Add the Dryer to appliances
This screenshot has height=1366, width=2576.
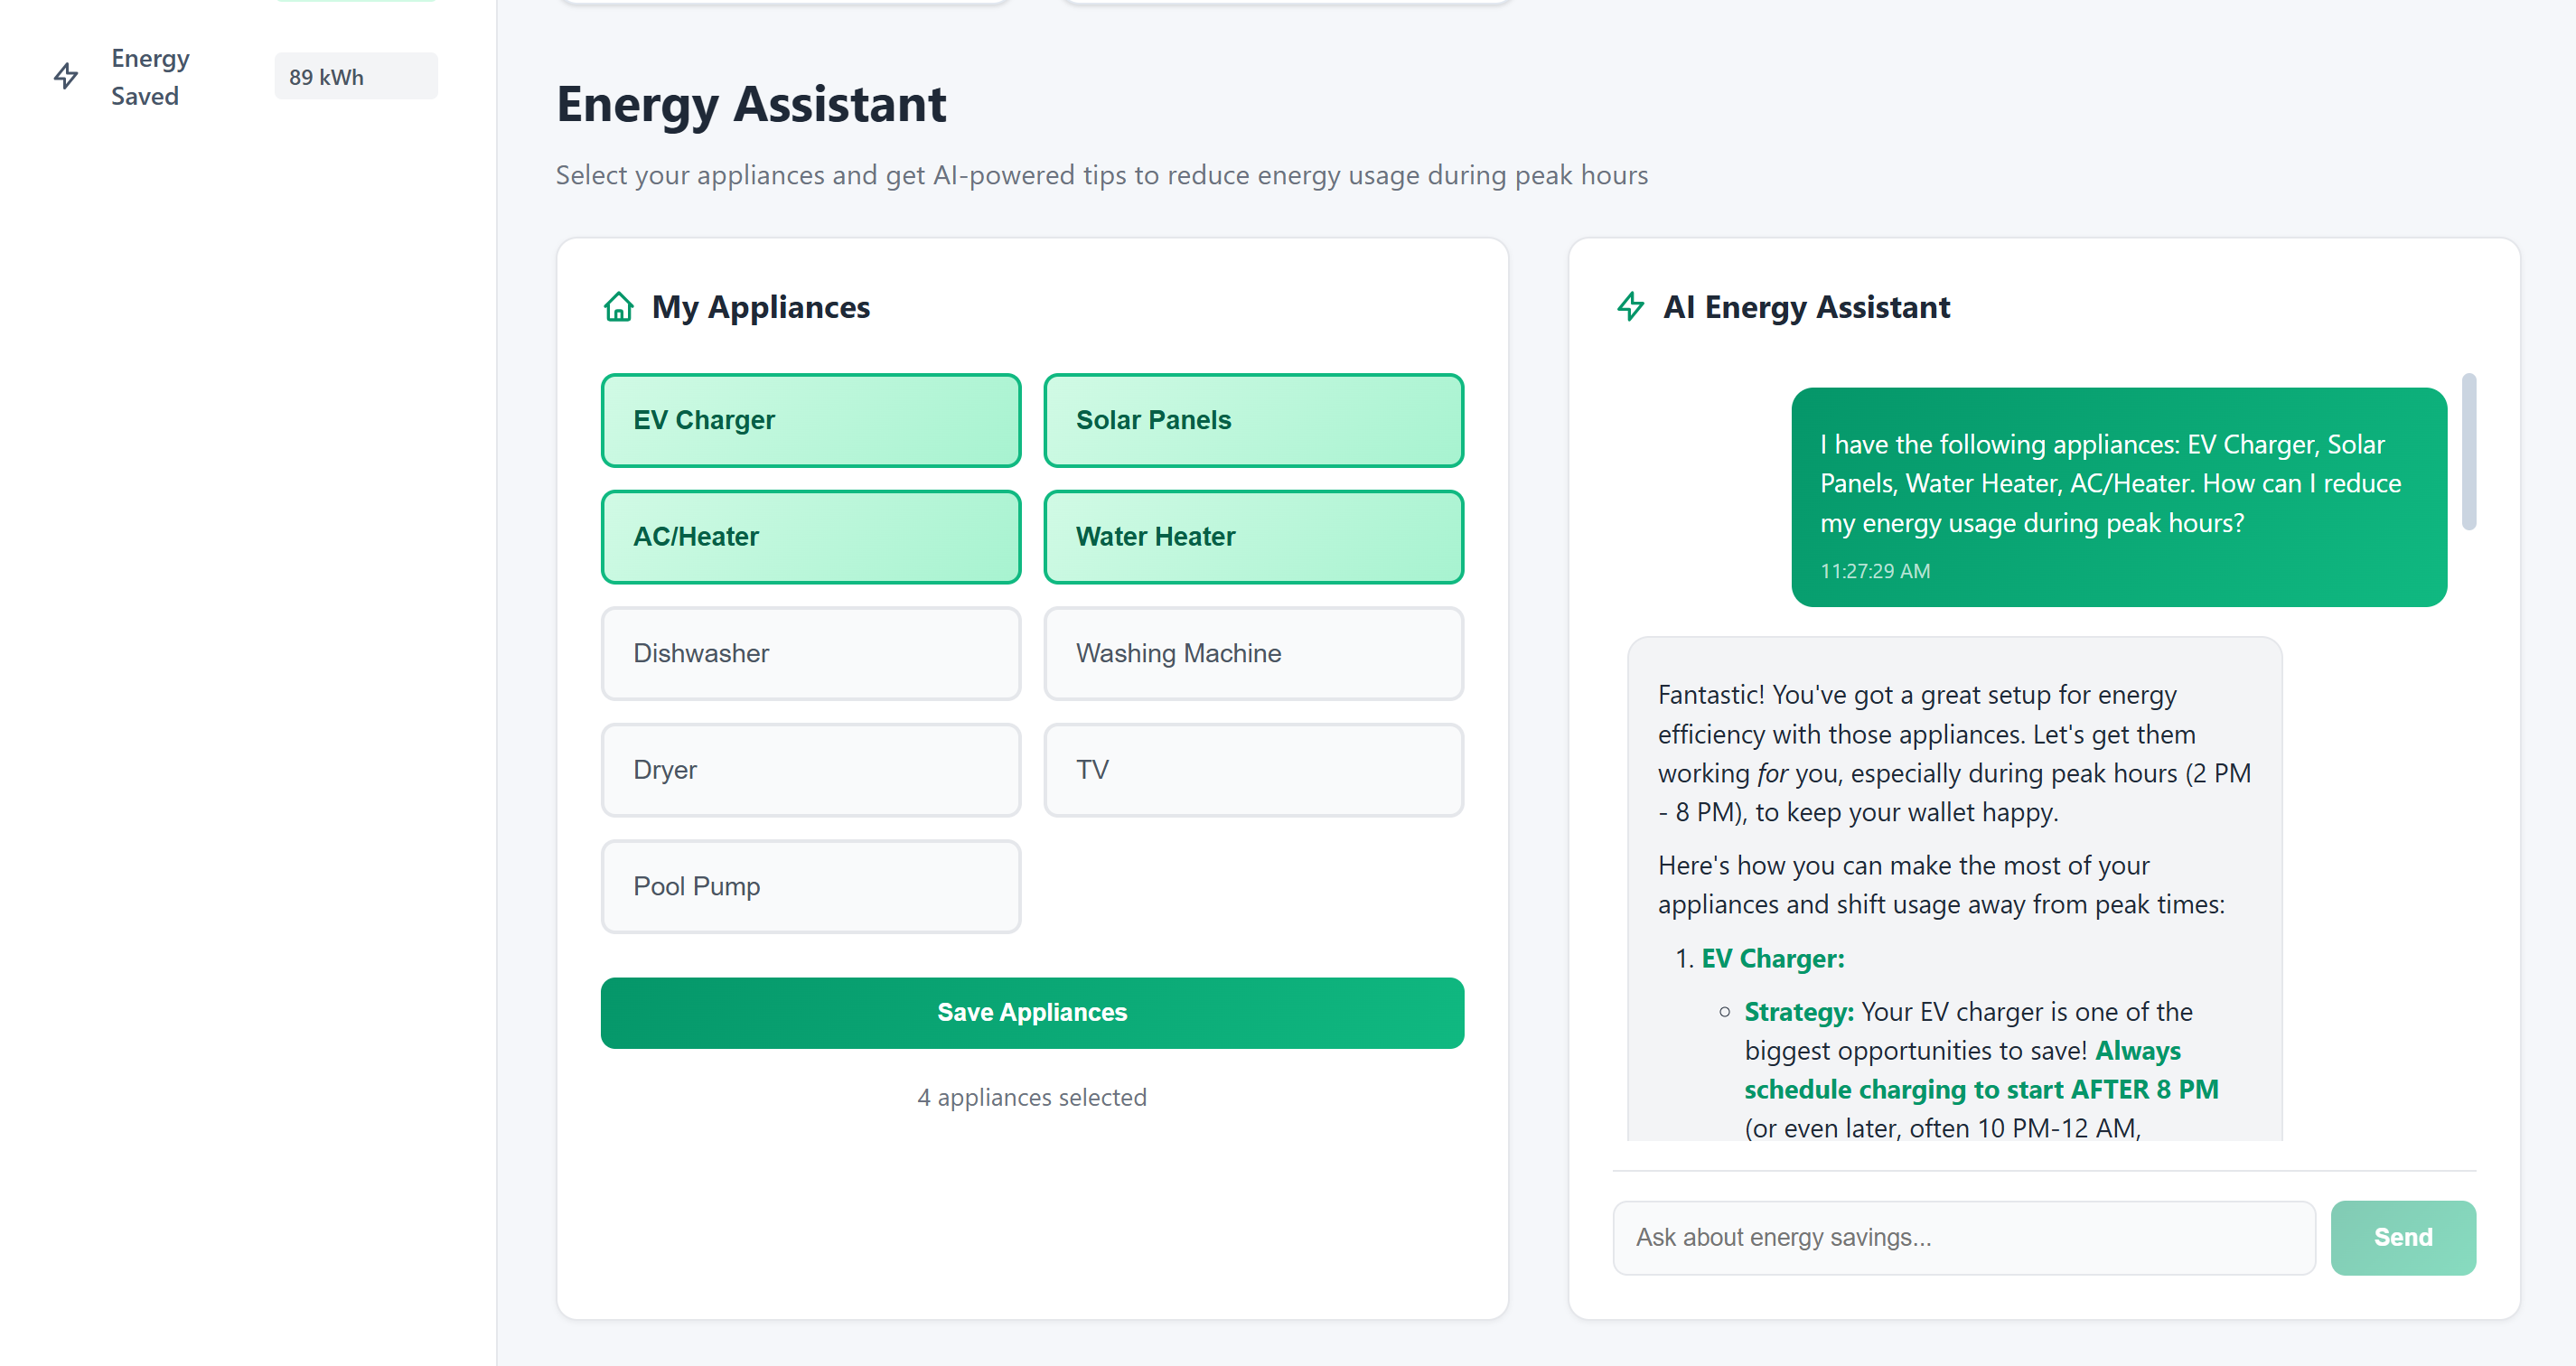pyautogui.click(x=810, y=770)
